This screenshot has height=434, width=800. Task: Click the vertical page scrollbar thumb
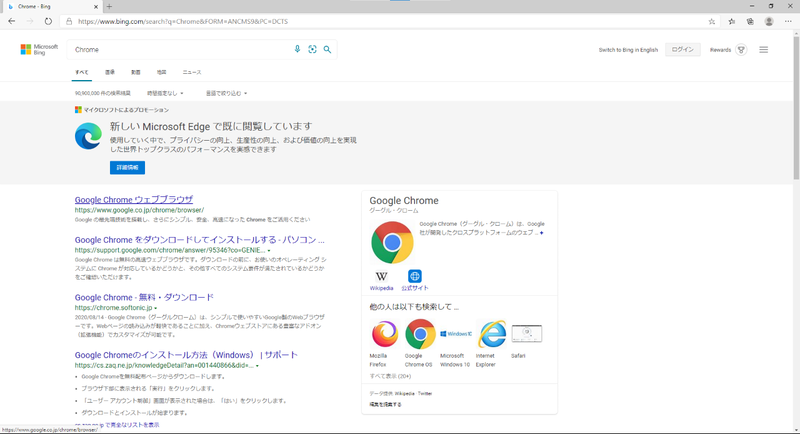coord(796,107)
